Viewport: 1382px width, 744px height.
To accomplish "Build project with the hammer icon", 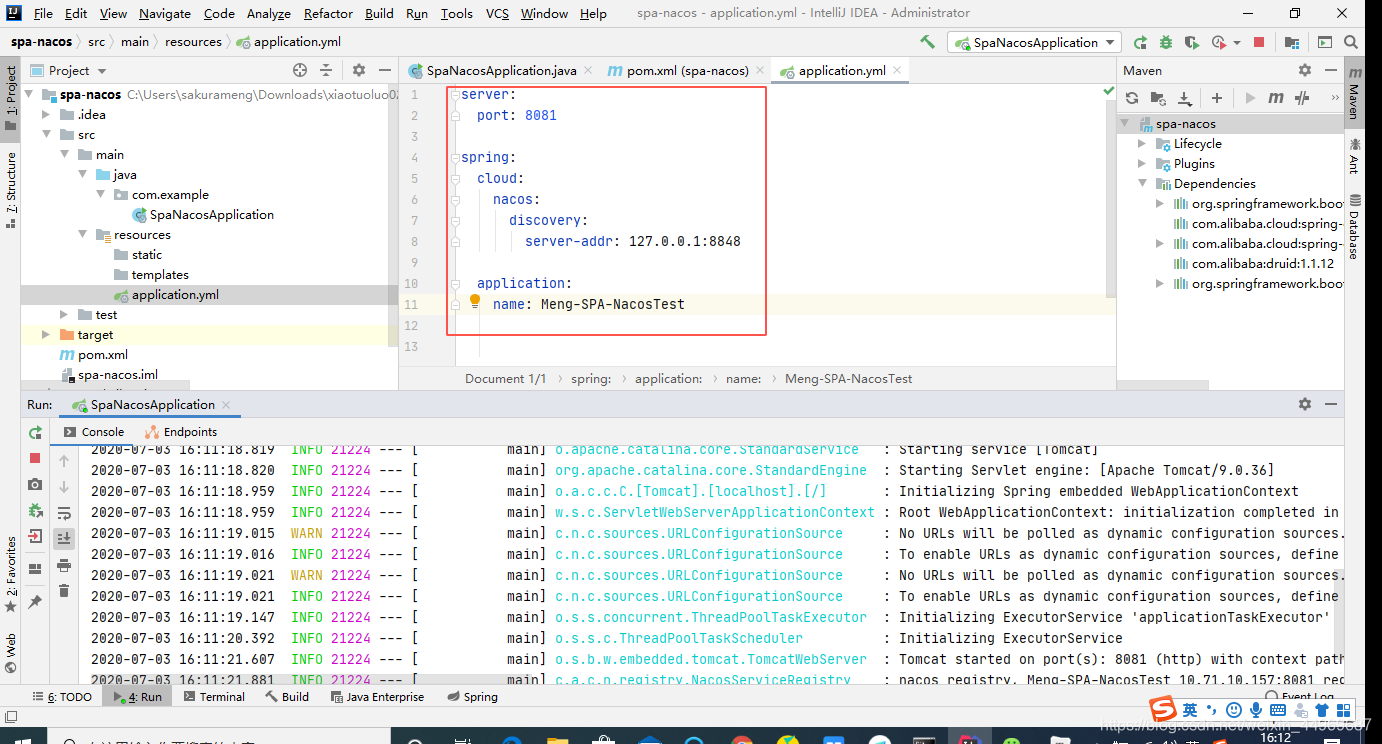I will pyautogui.click(x=928, y=42).
